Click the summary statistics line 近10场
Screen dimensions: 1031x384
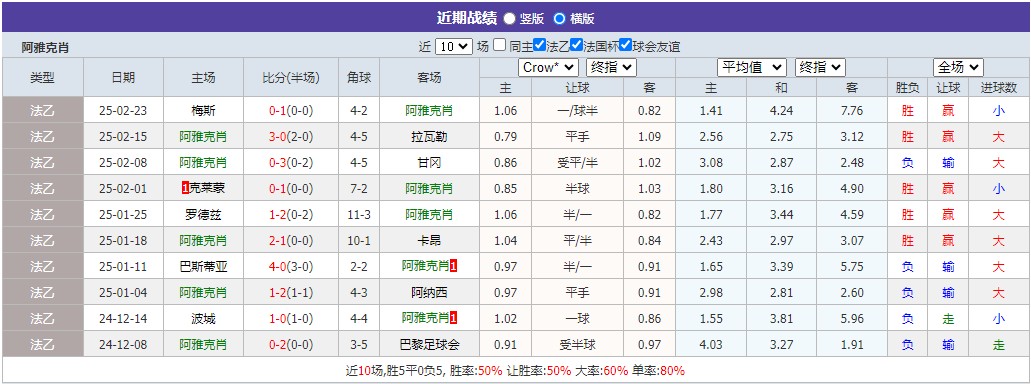[515, 370]
